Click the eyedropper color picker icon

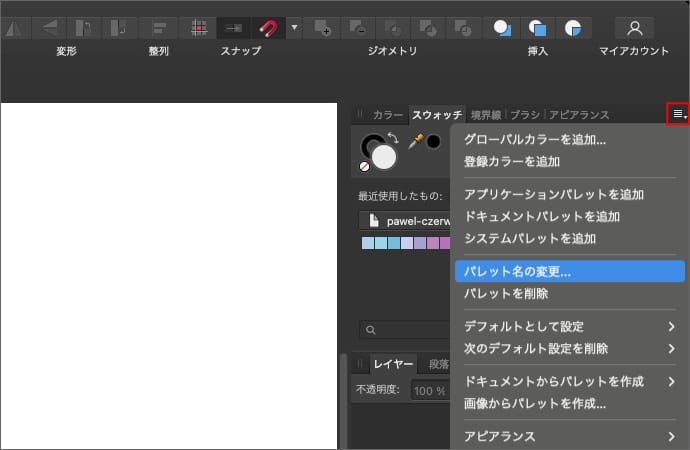416,141
